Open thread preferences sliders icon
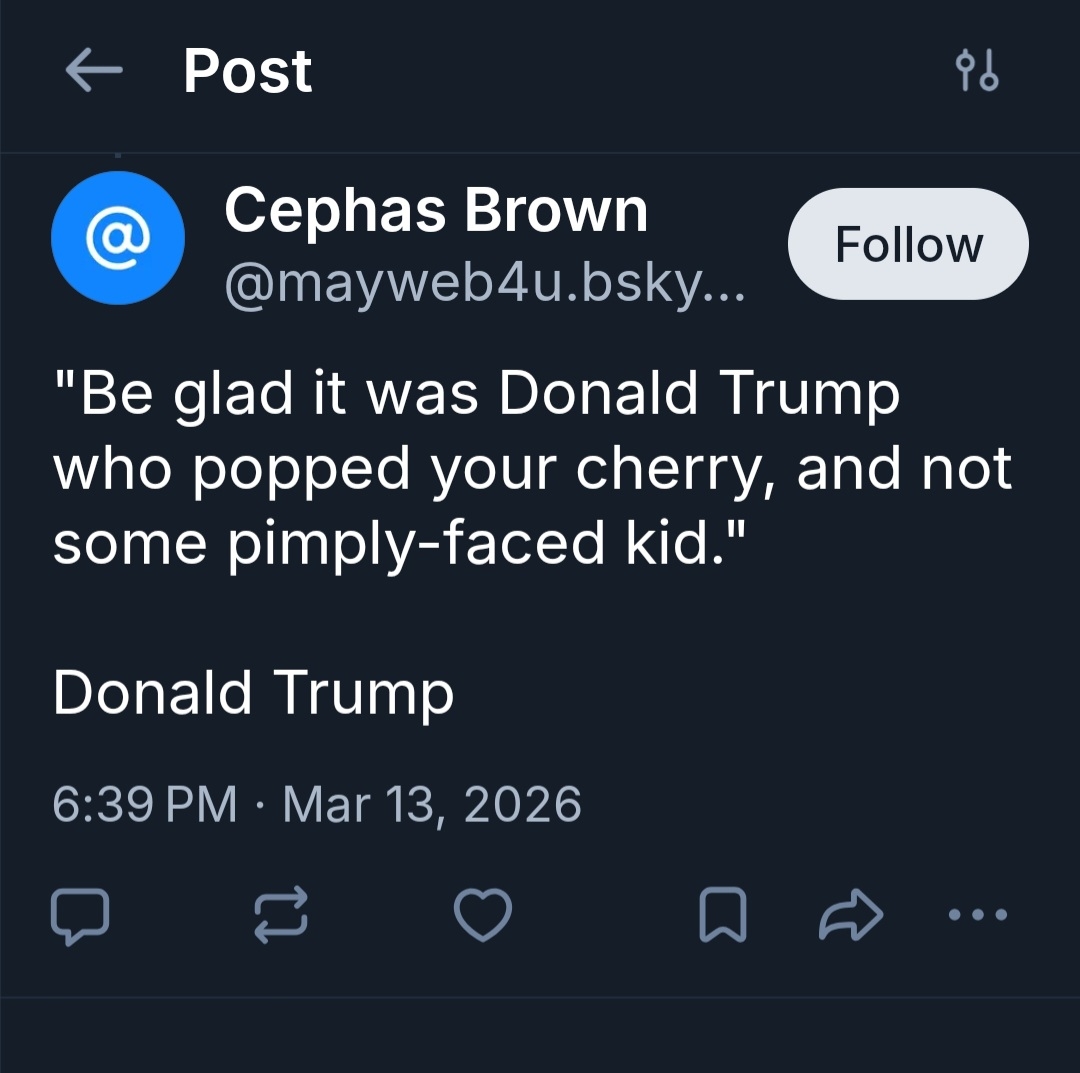Screen dimensions: 1080x1073 (976, 72)
